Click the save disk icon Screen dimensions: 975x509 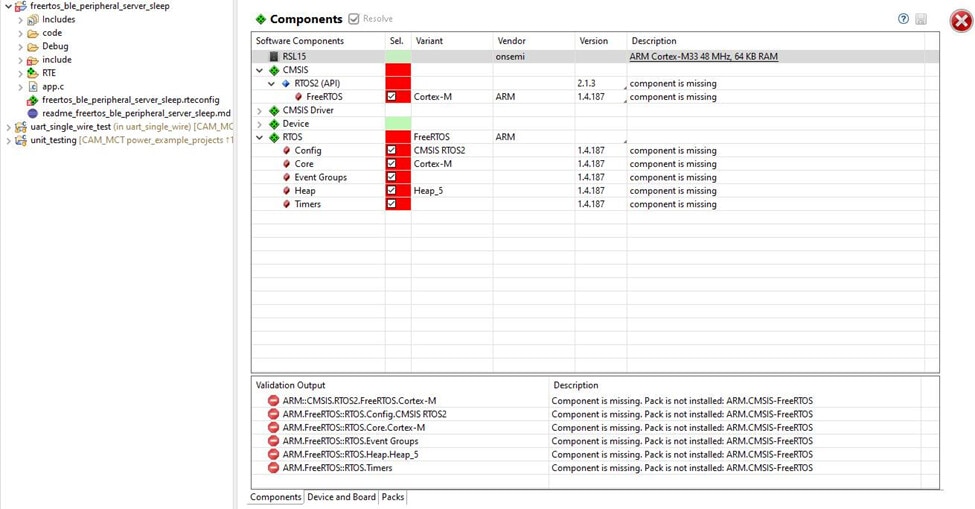[x=920, y=19]
